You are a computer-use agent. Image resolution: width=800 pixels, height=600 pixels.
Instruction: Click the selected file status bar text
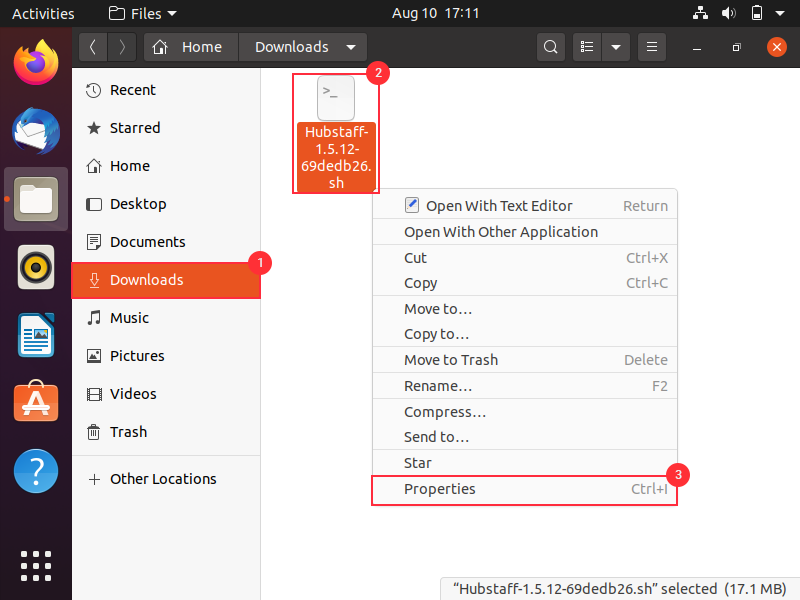(x=619, y=589)
